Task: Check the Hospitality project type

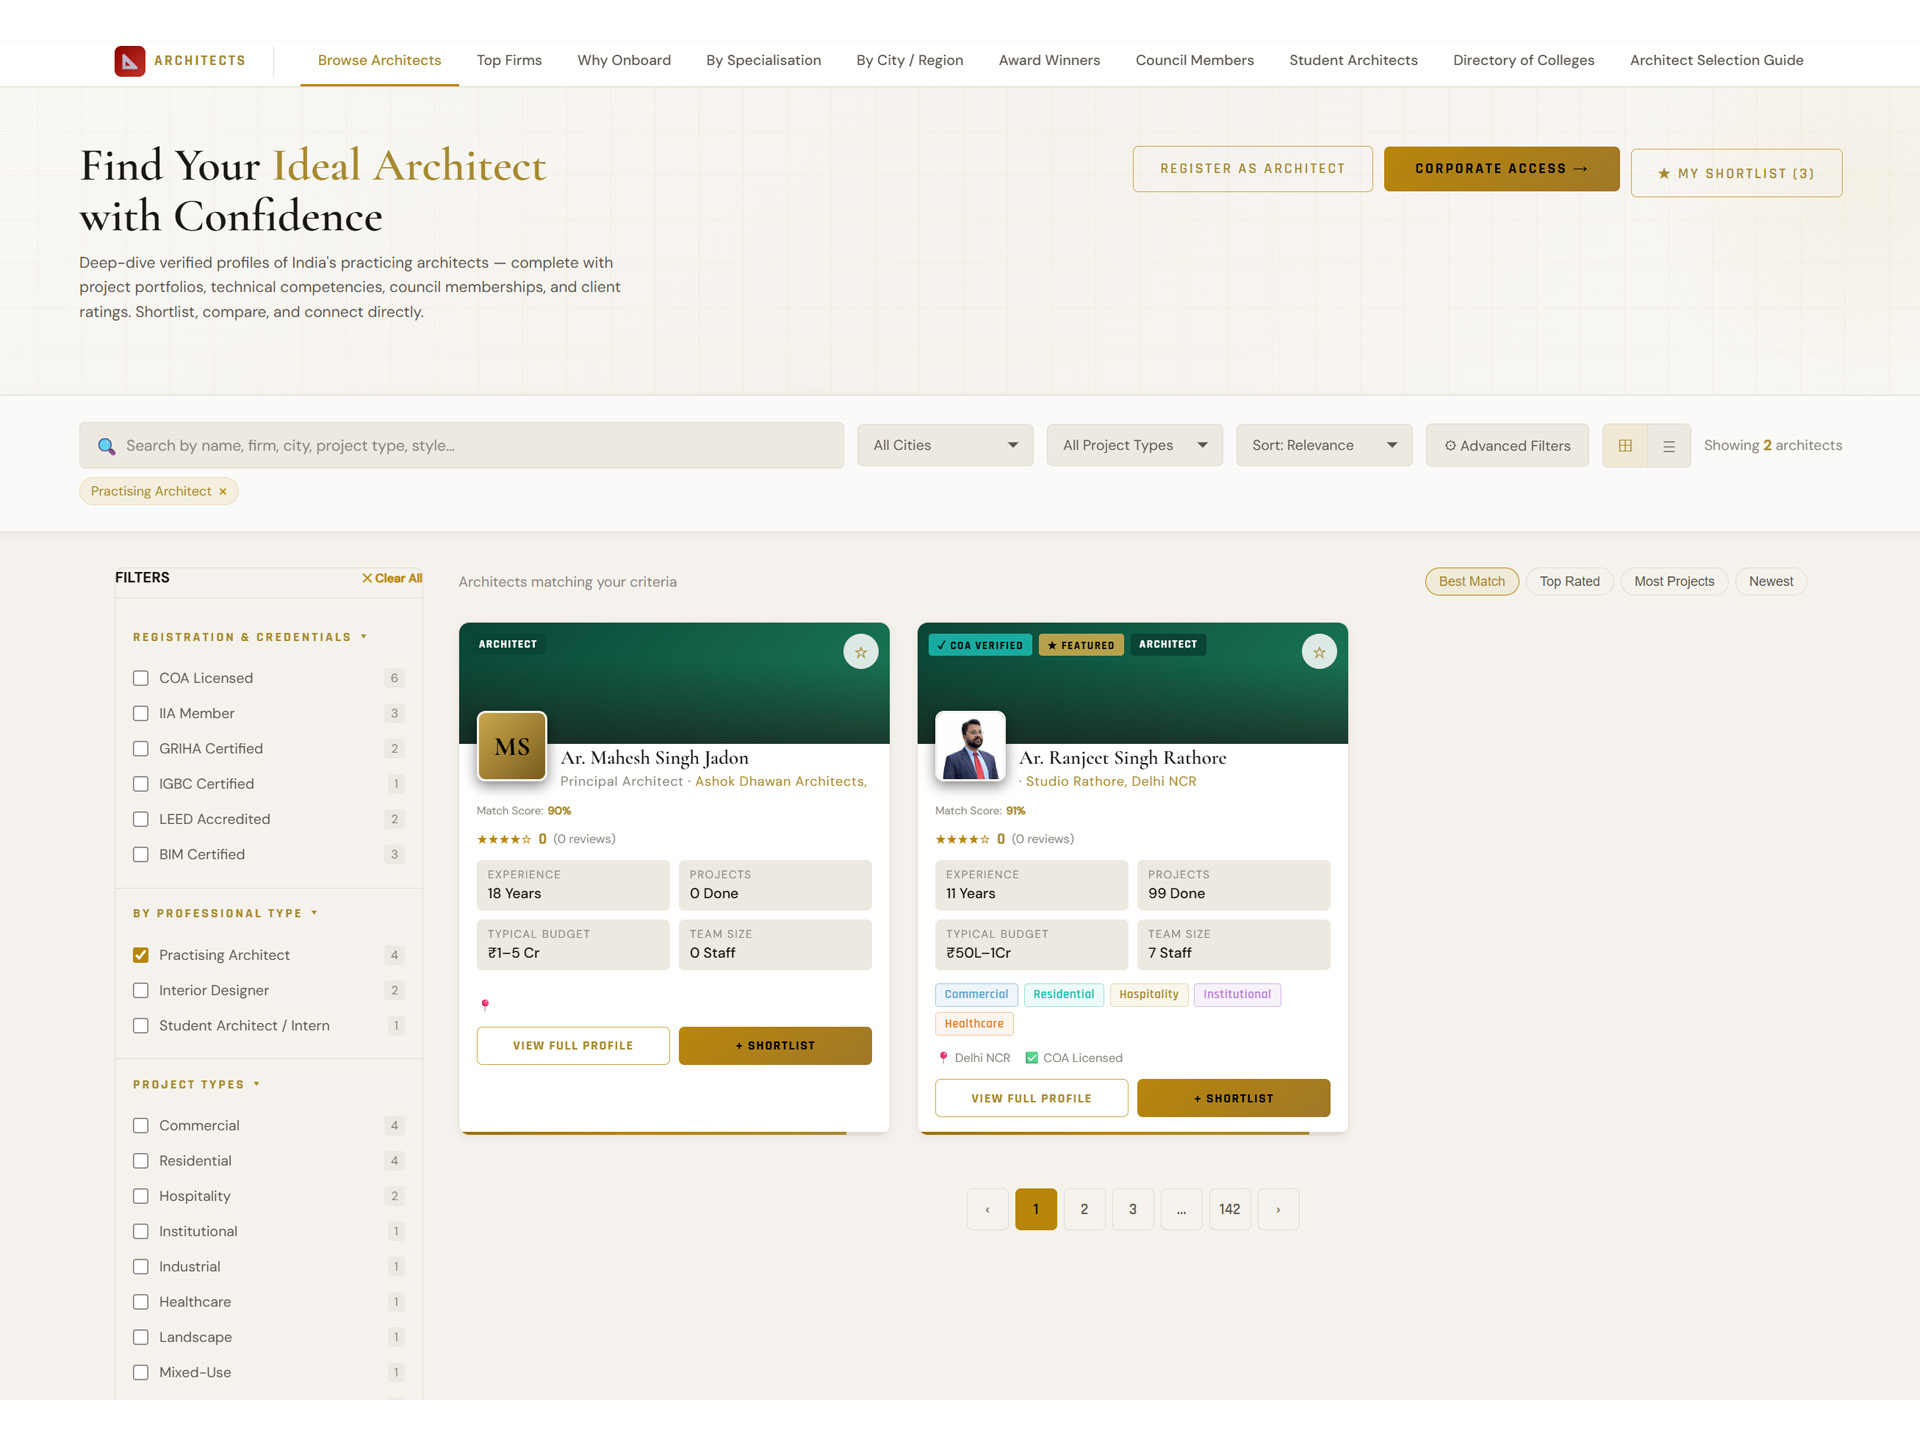Action: tap(141, 1196)
